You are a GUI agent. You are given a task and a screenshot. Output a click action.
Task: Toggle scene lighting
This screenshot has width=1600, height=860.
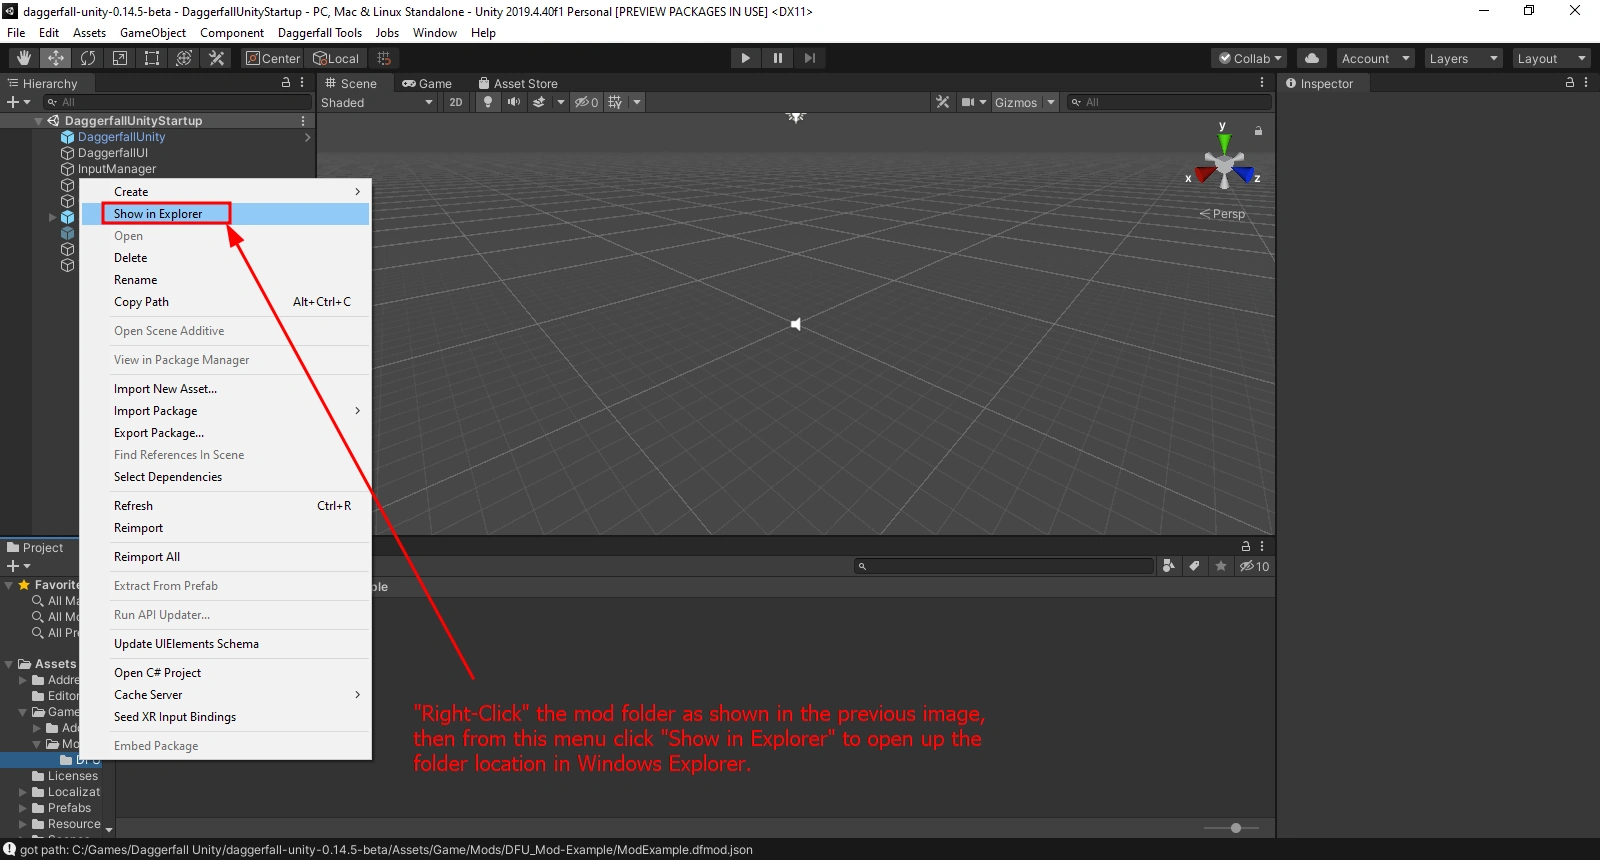[488, 102]
